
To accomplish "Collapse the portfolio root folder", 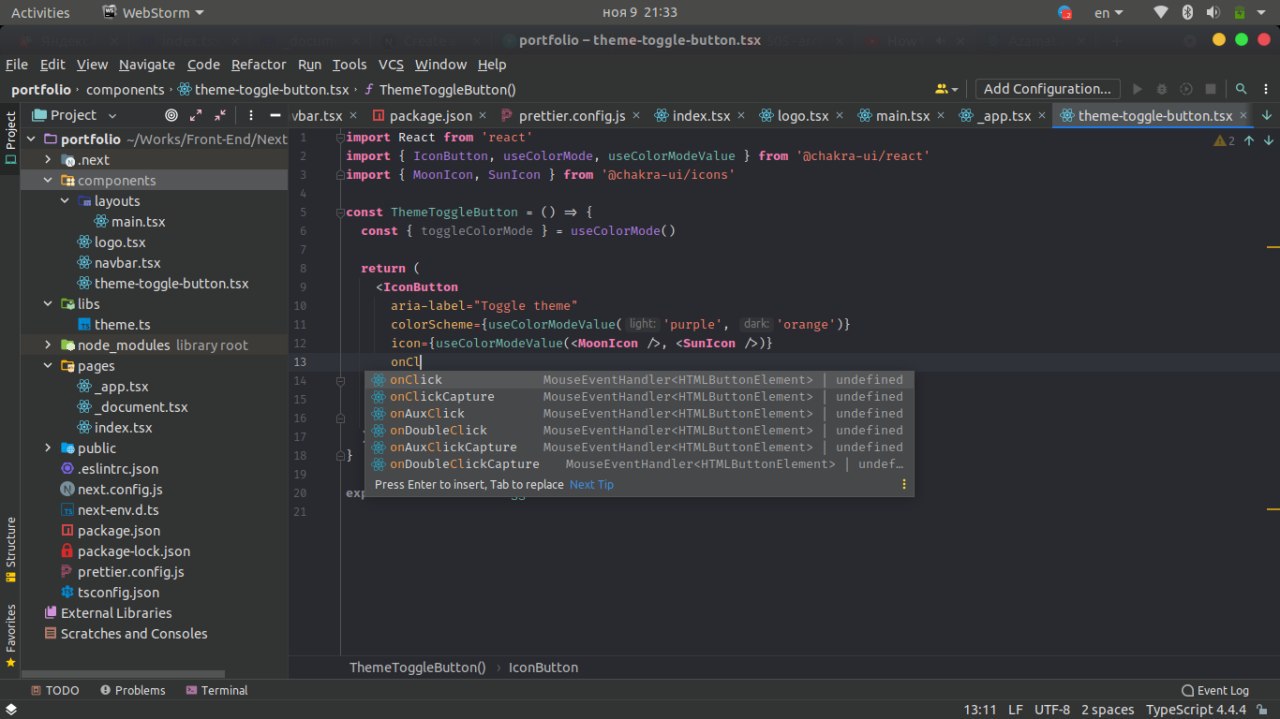I will pos(31,139).
